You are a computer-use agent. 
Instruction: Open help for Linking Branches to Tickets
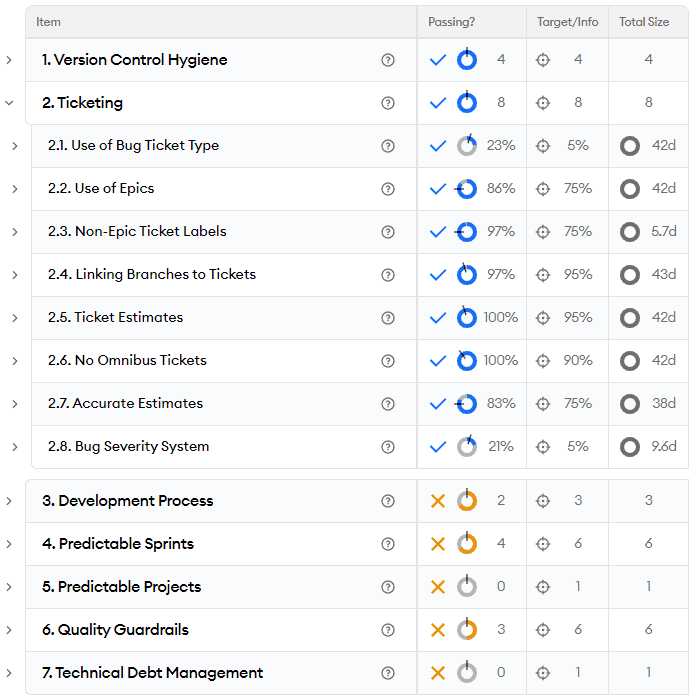(388, 275)
